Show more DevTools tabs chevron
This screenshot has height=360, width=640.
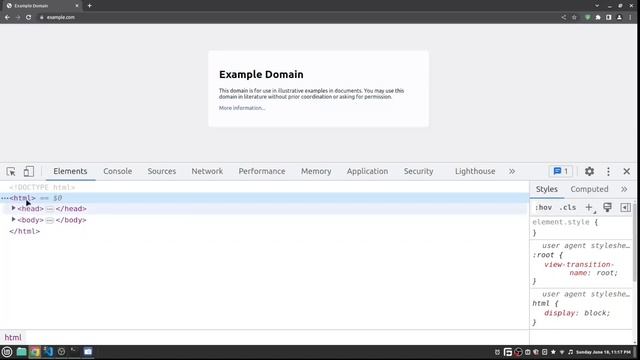[512, 171]
